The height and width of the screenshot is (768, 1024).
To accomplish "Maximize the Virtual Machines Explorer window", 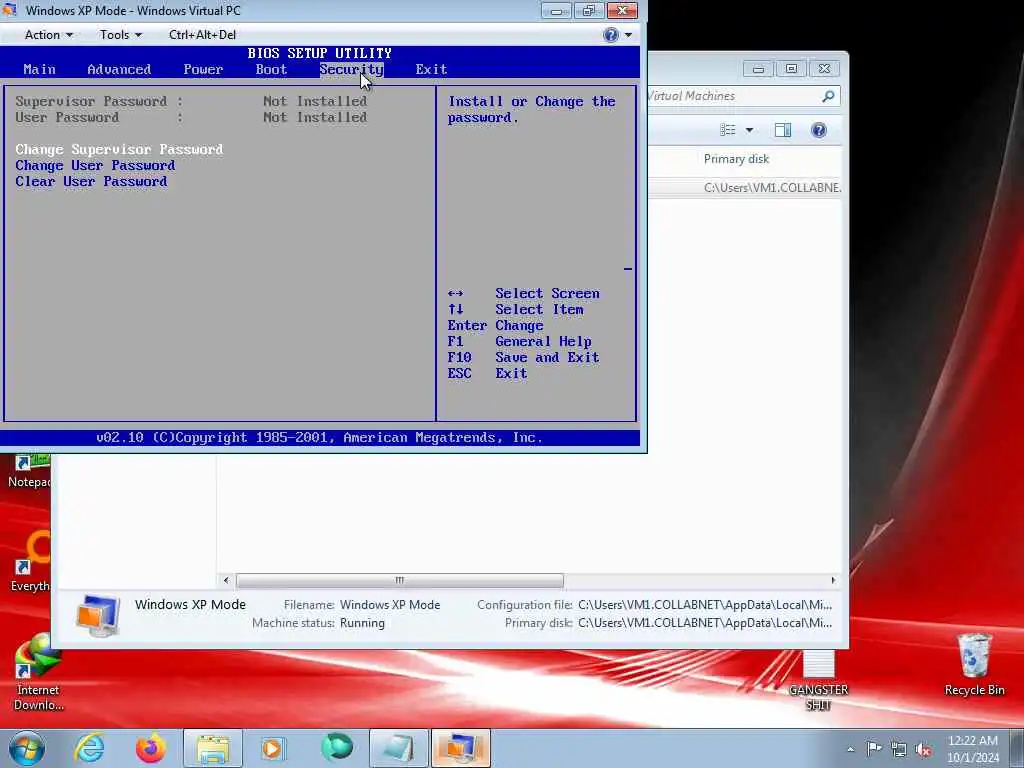I will click(x=791, y=69).
